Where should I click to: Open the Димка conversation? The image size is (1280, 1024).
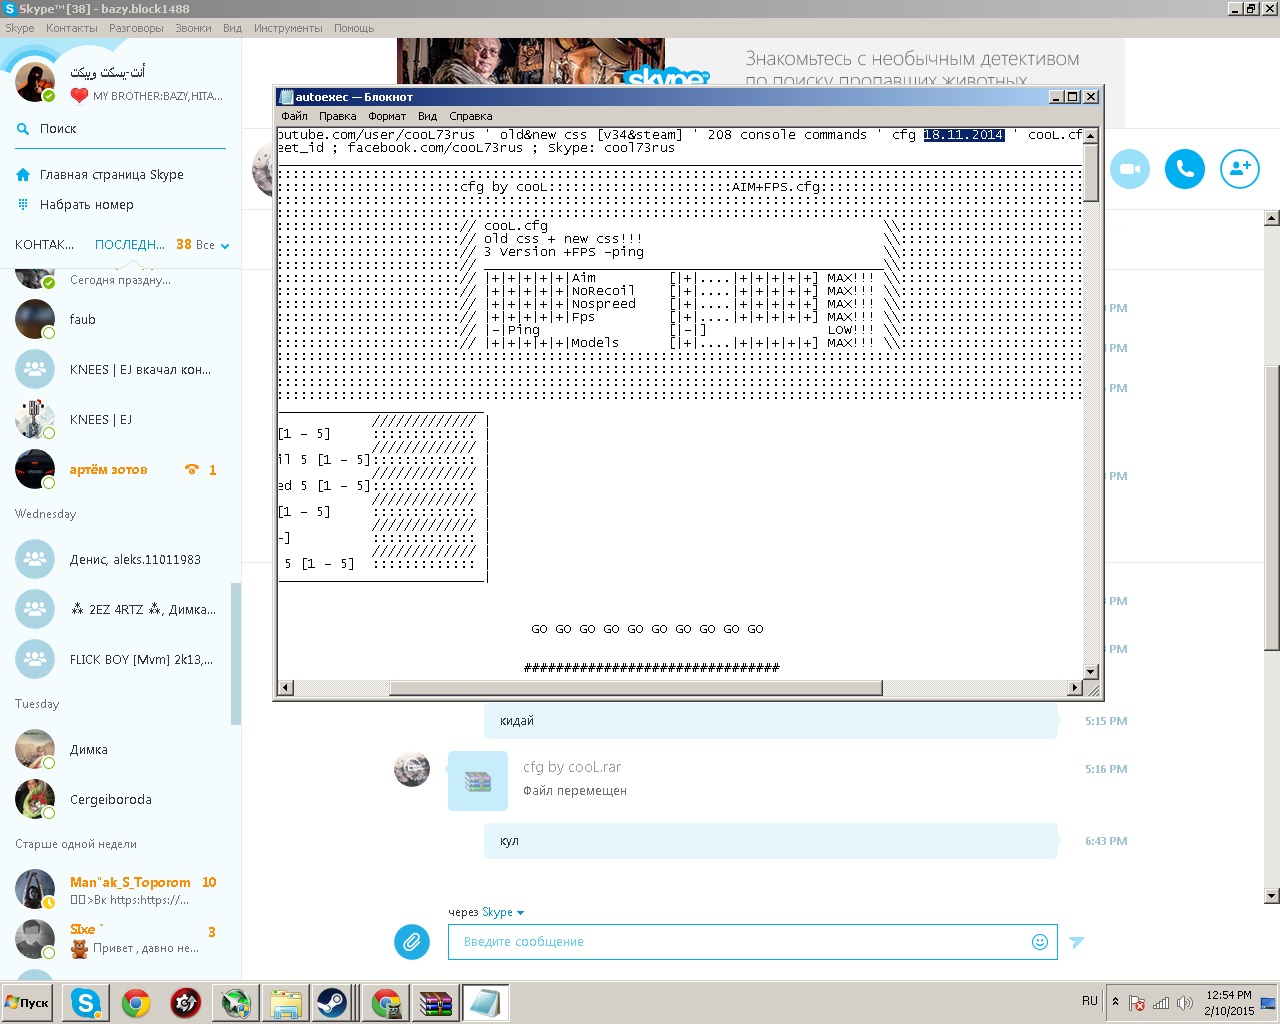pos(120,749)
